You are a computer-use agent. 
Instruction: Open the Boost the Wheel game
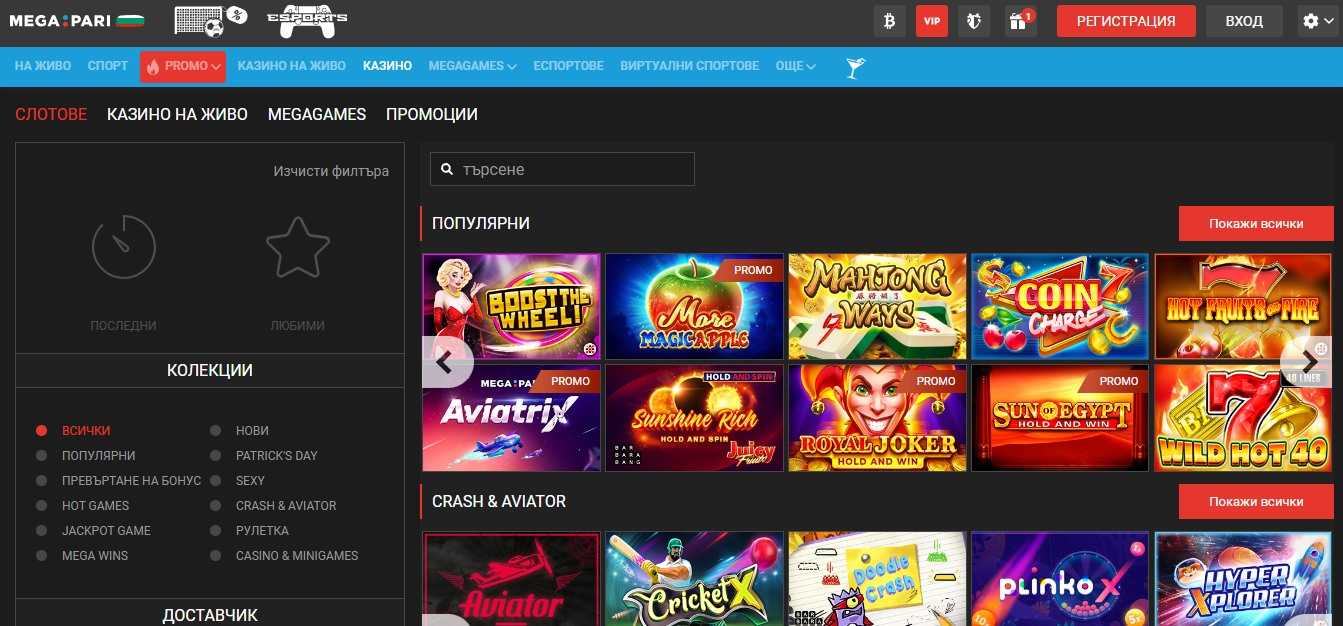511,306
